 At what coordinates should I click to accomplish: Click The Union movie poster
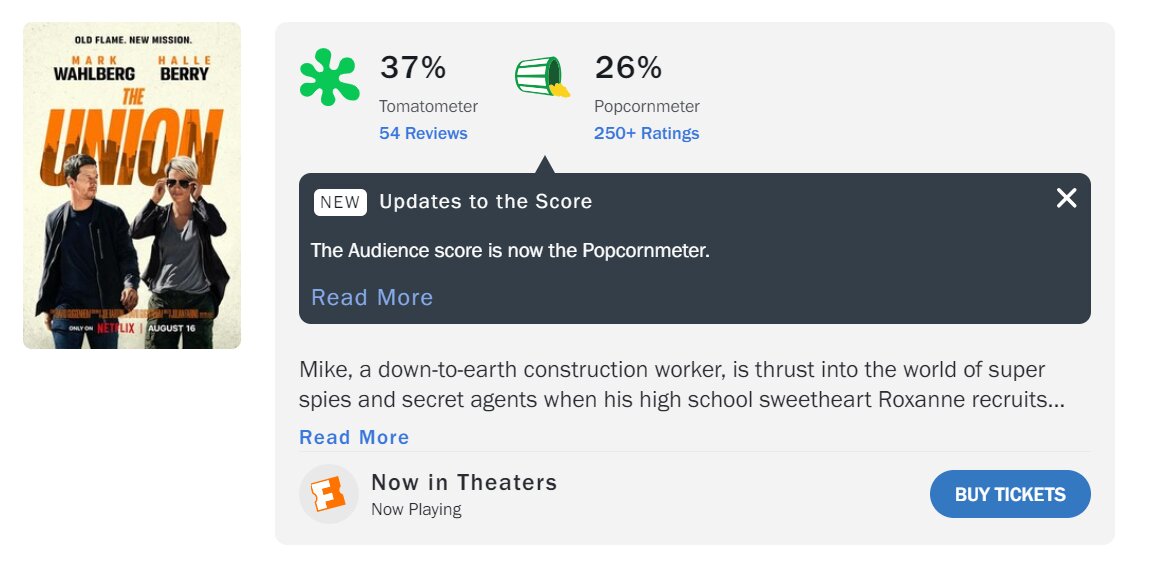coord(132,186)
